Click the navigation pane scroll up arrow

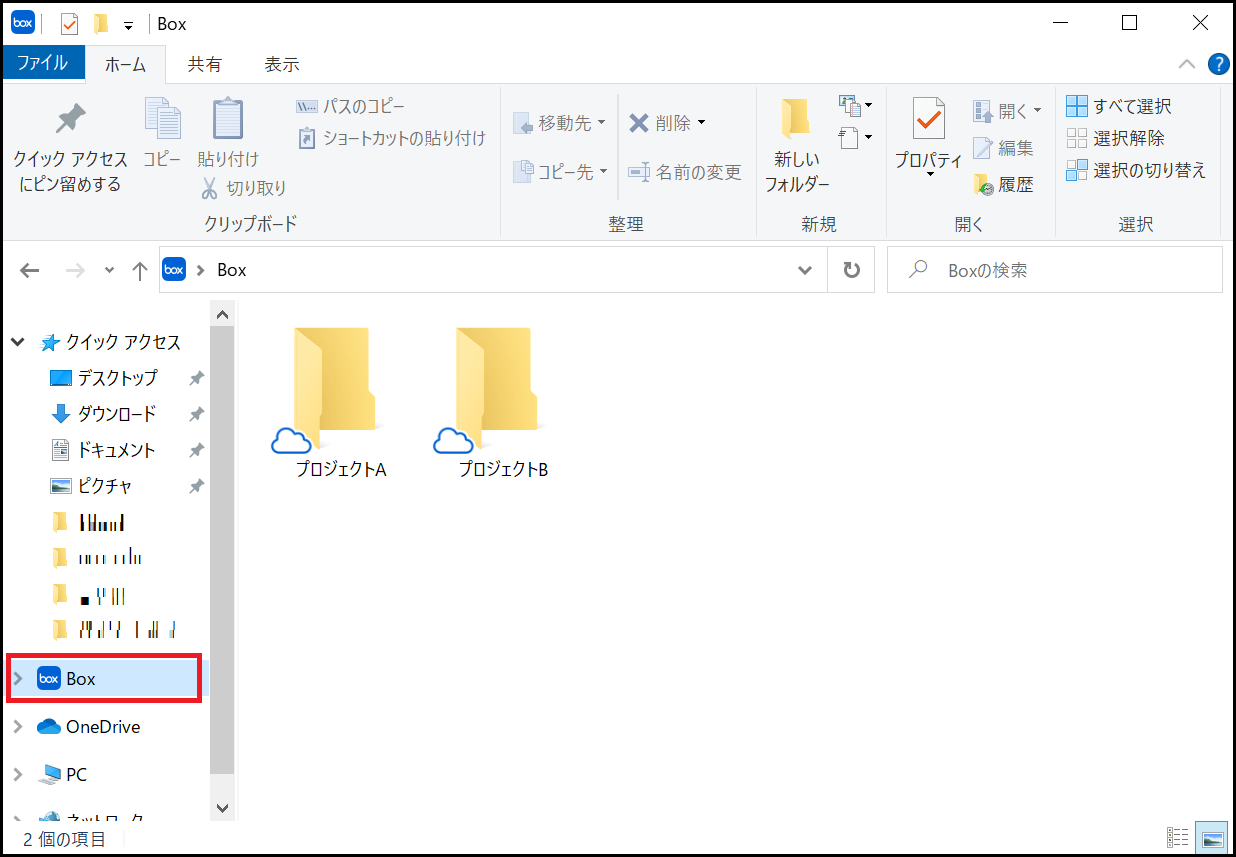pyautogui.click(x=222, y=315)
